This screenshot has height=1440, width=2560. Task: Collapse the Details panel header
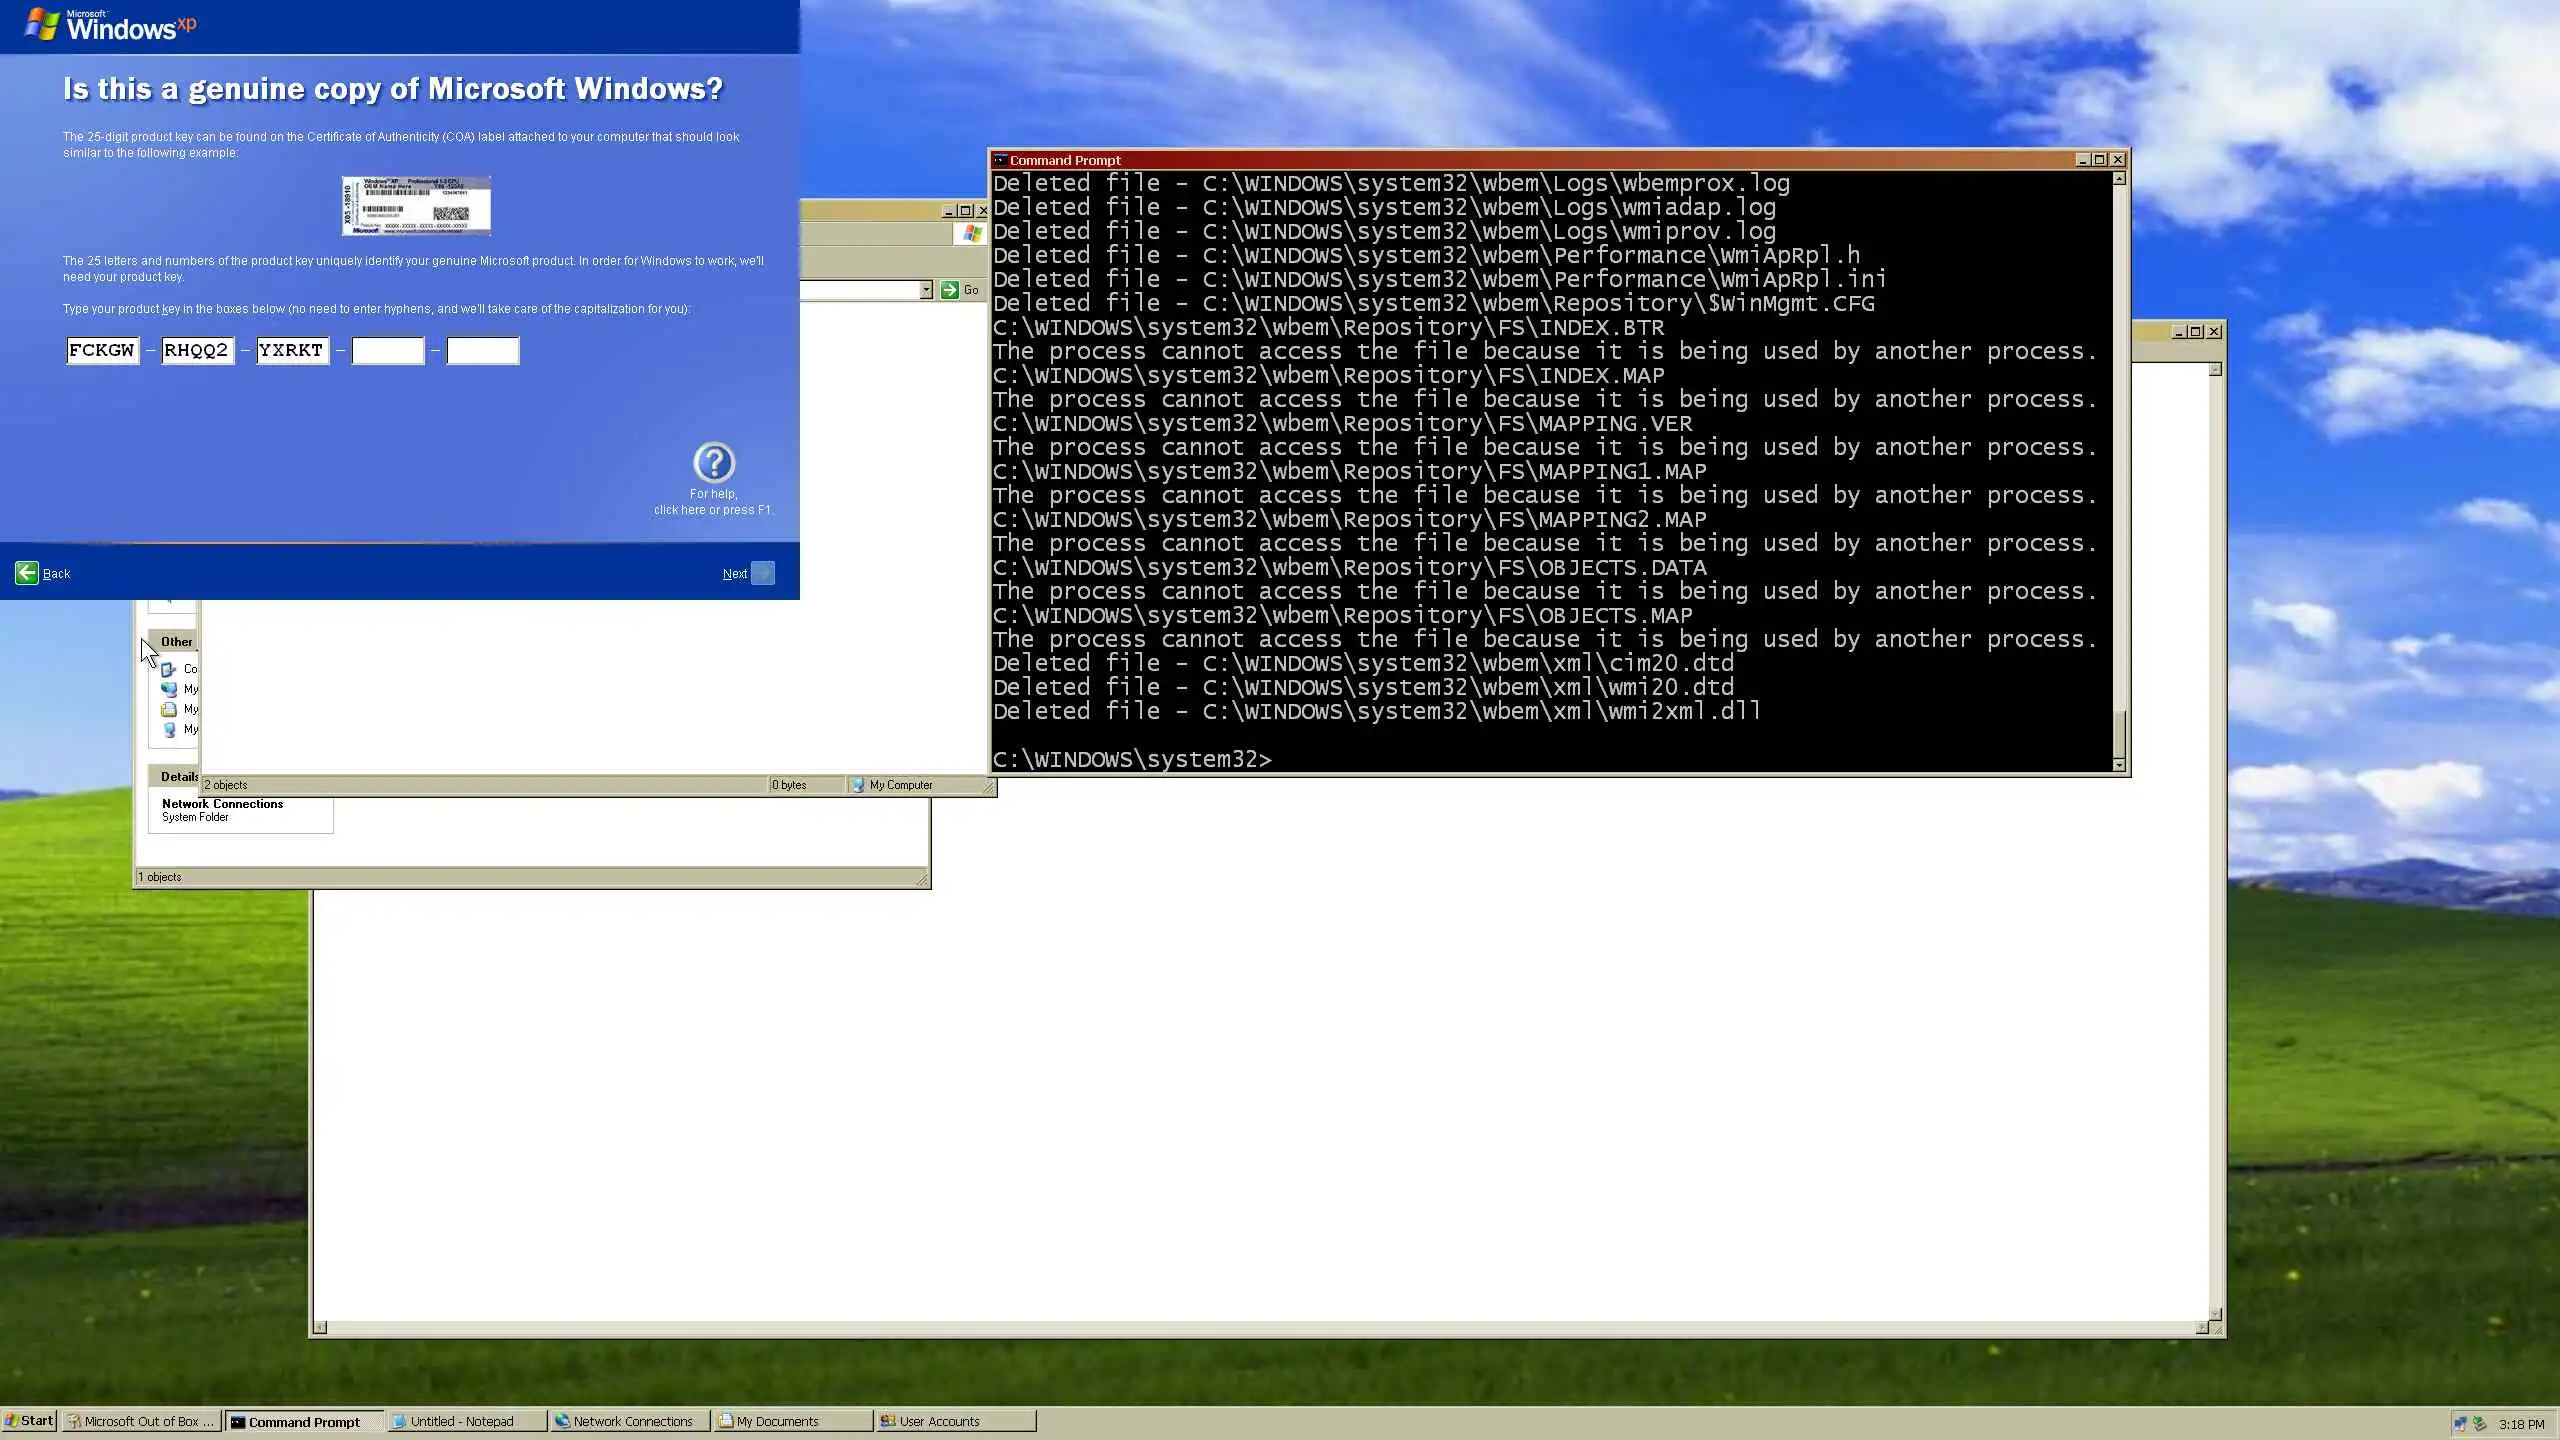click(178, 777)
